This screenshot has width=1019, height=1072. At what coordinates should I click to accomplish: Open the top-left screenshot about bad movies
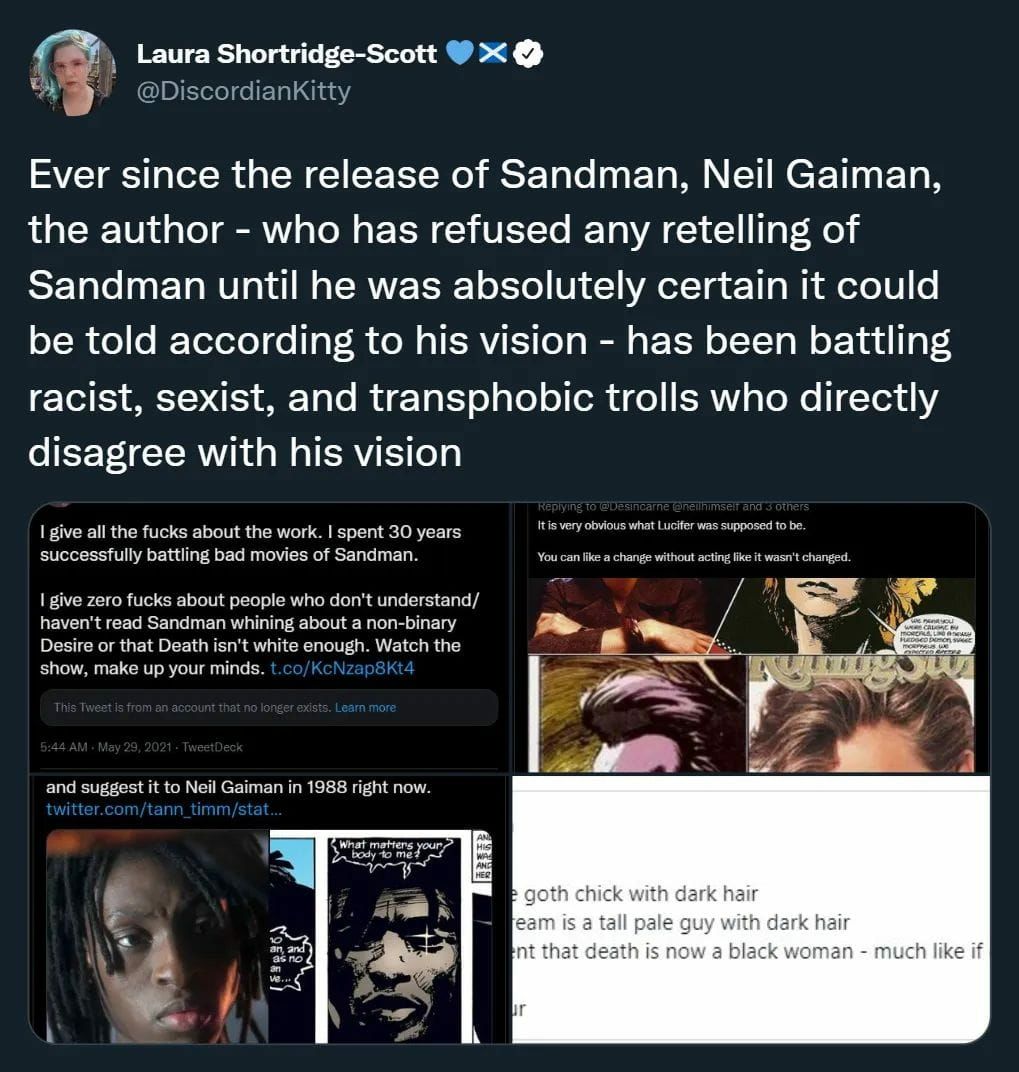pyautogui.click(x=269, y=637)
